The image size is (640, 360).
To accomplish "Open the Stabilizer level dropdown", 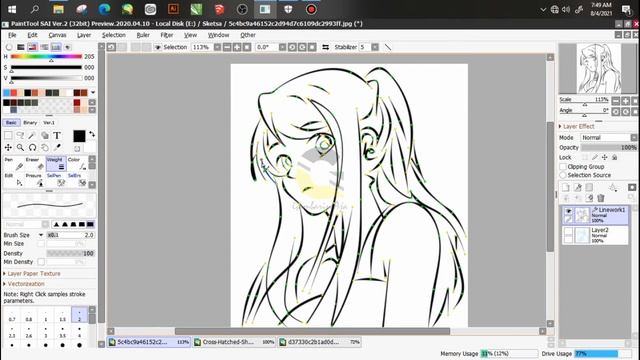I will click(375, 47).
